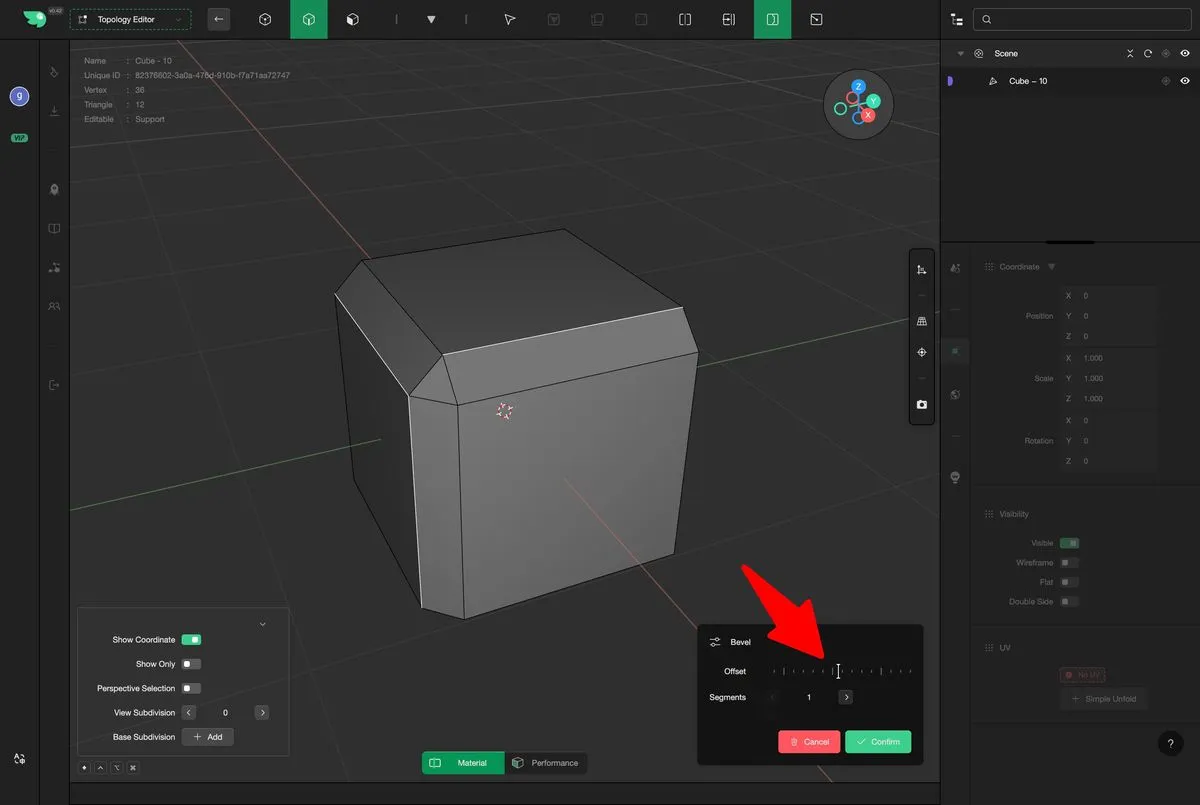1200x805 pixels.
Task: Click the Z axis on the orientation gizmo
Action: click(x=858, y=87)
